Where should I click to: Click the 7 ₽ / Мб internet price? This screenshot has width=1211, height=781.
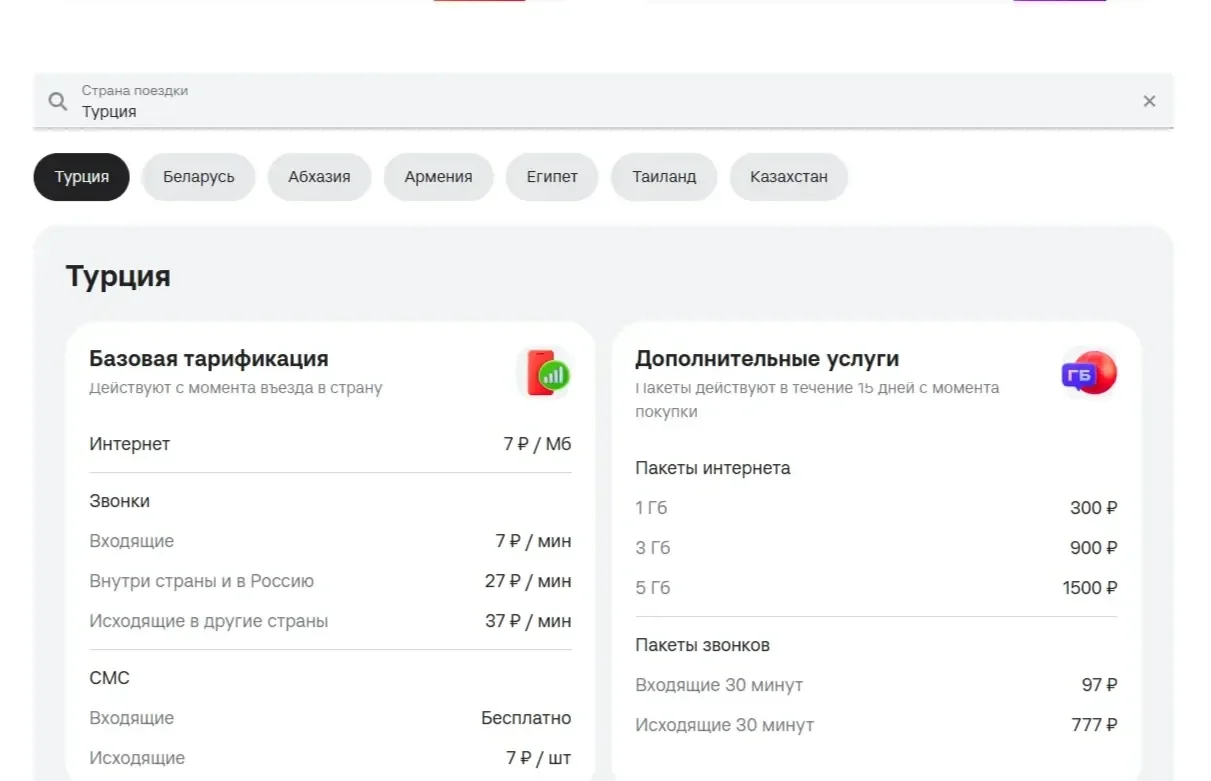538,444
